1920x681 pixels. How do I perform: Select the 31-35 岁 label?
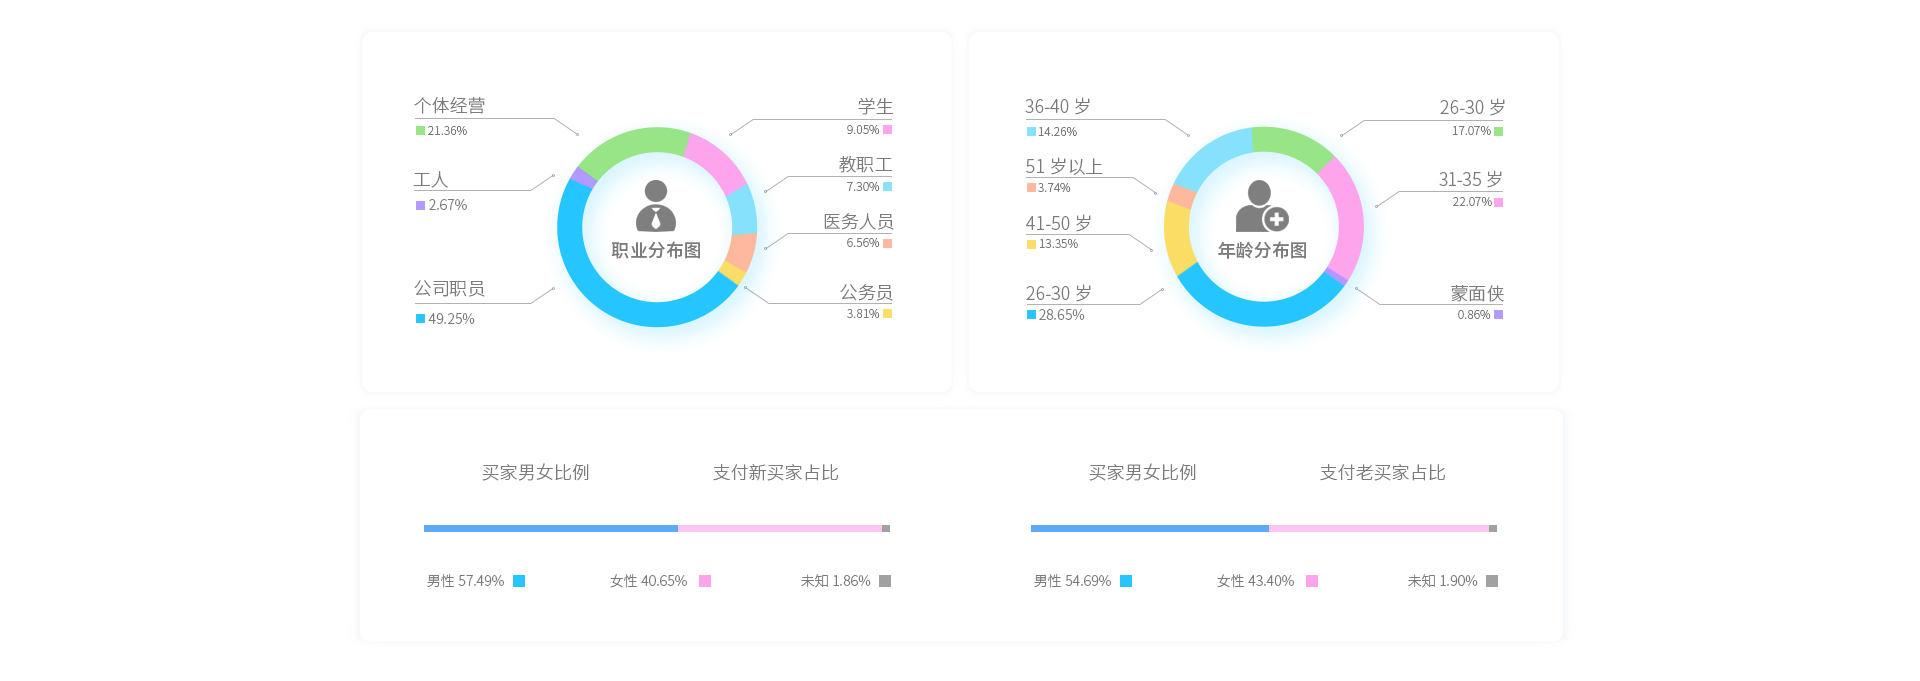1471,179
